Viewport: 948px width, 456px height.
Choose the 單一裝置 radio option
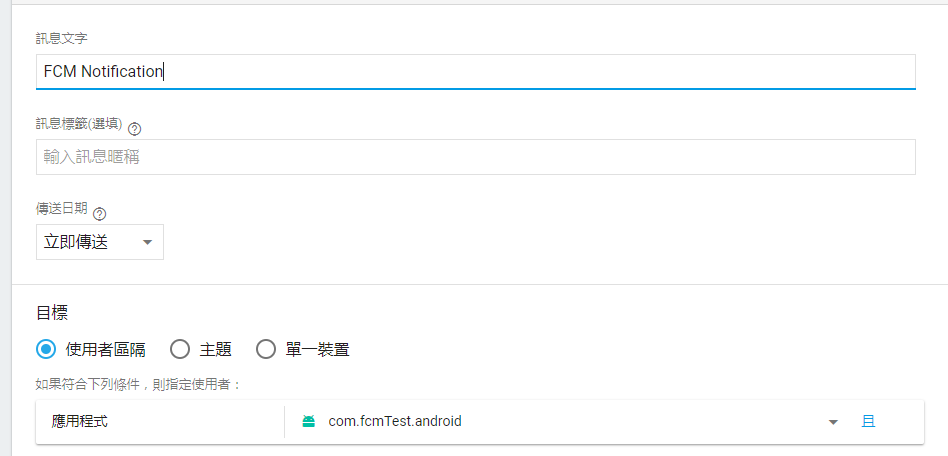tap(266, 350)
